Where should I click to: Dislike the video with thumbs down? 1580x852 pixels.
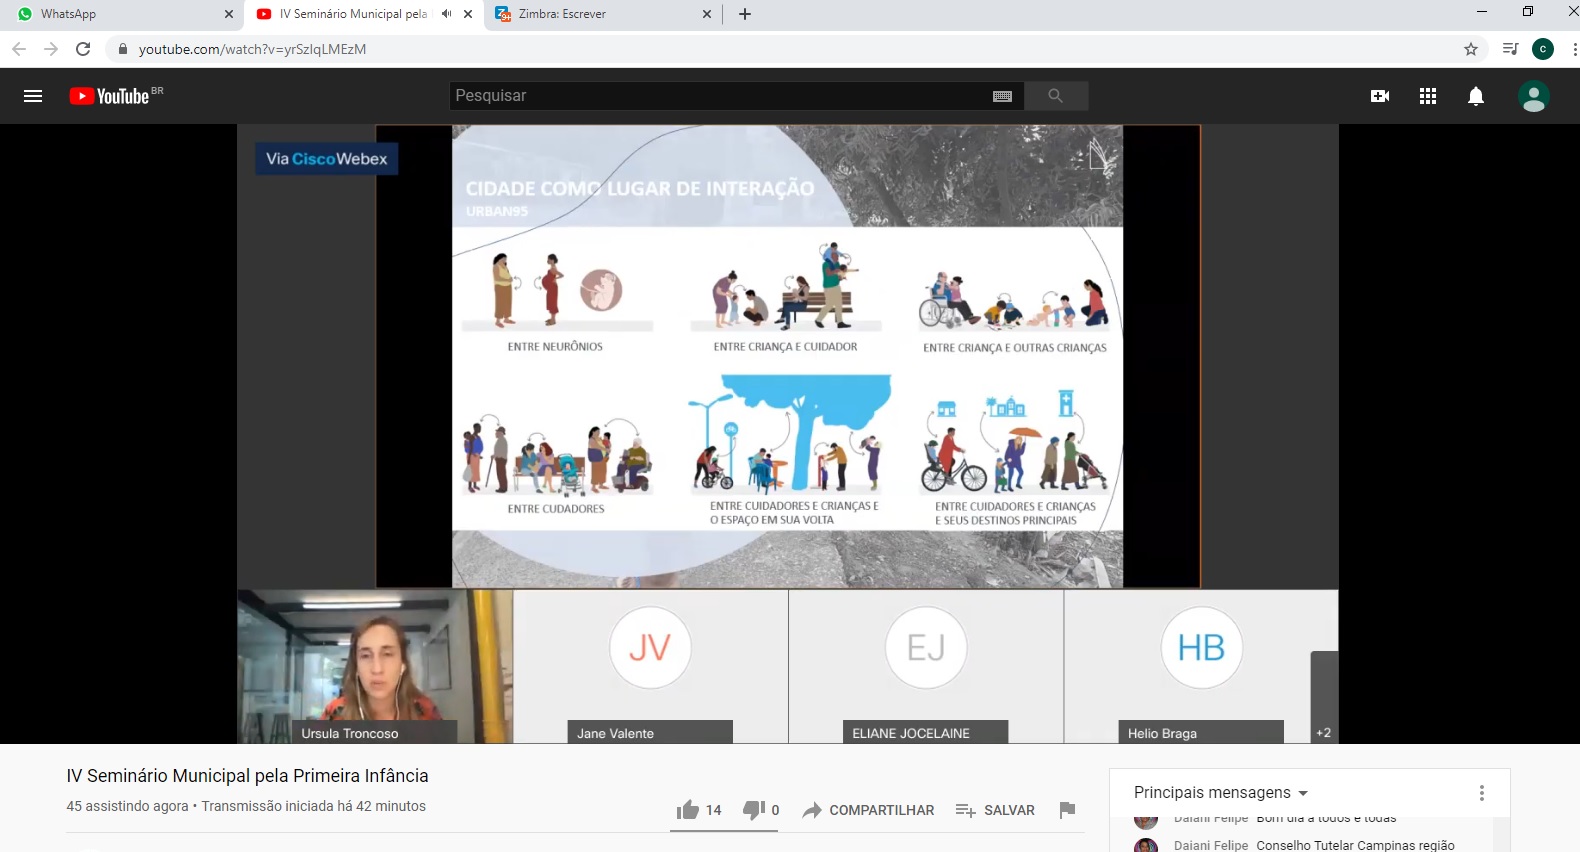tap(754, 810)
